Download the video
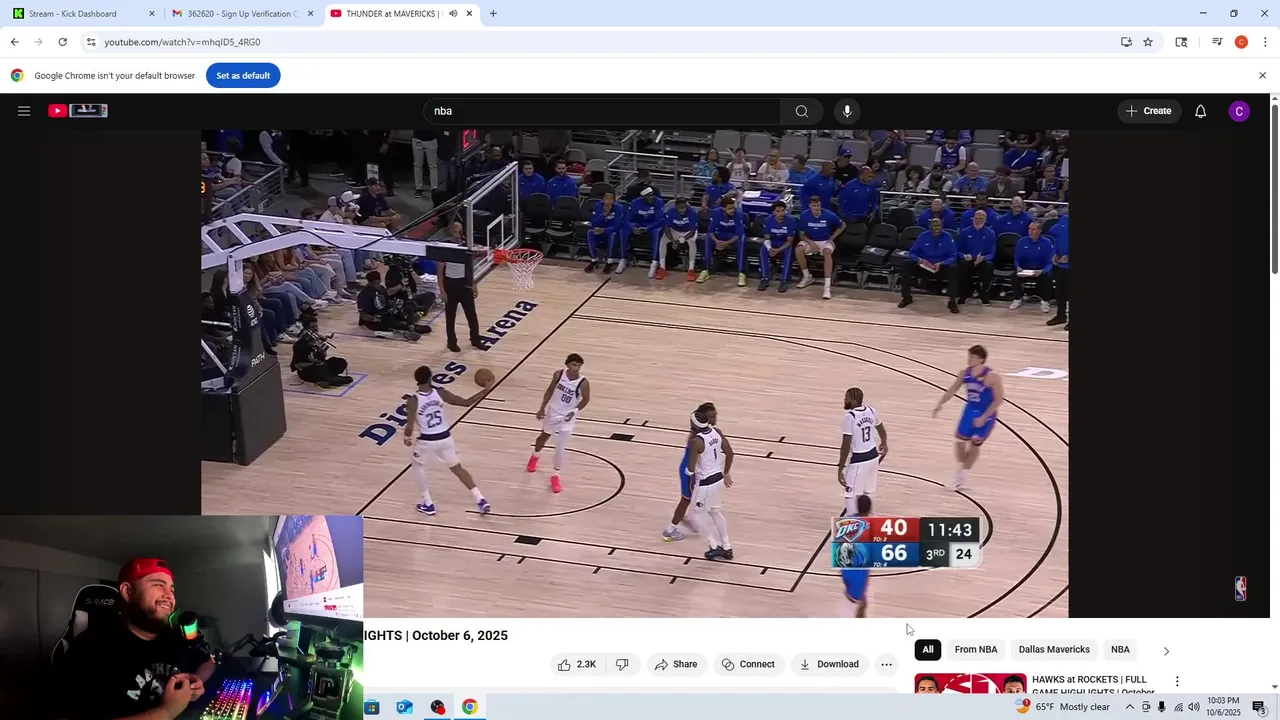 pos(829,664)
